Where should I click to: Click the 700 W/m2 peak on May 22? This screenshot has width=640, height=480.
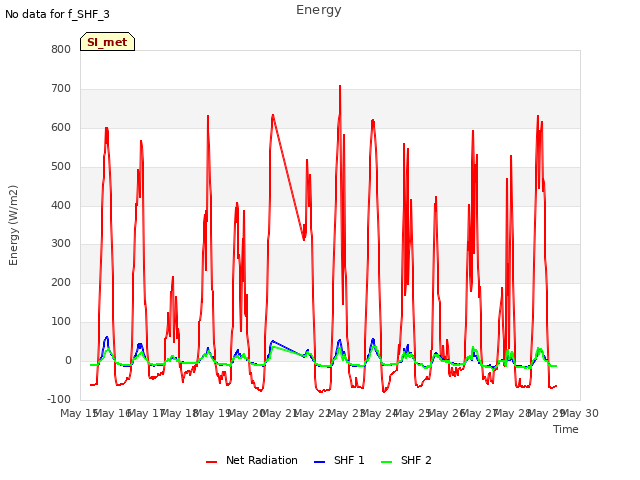click(x=340, y=87)
